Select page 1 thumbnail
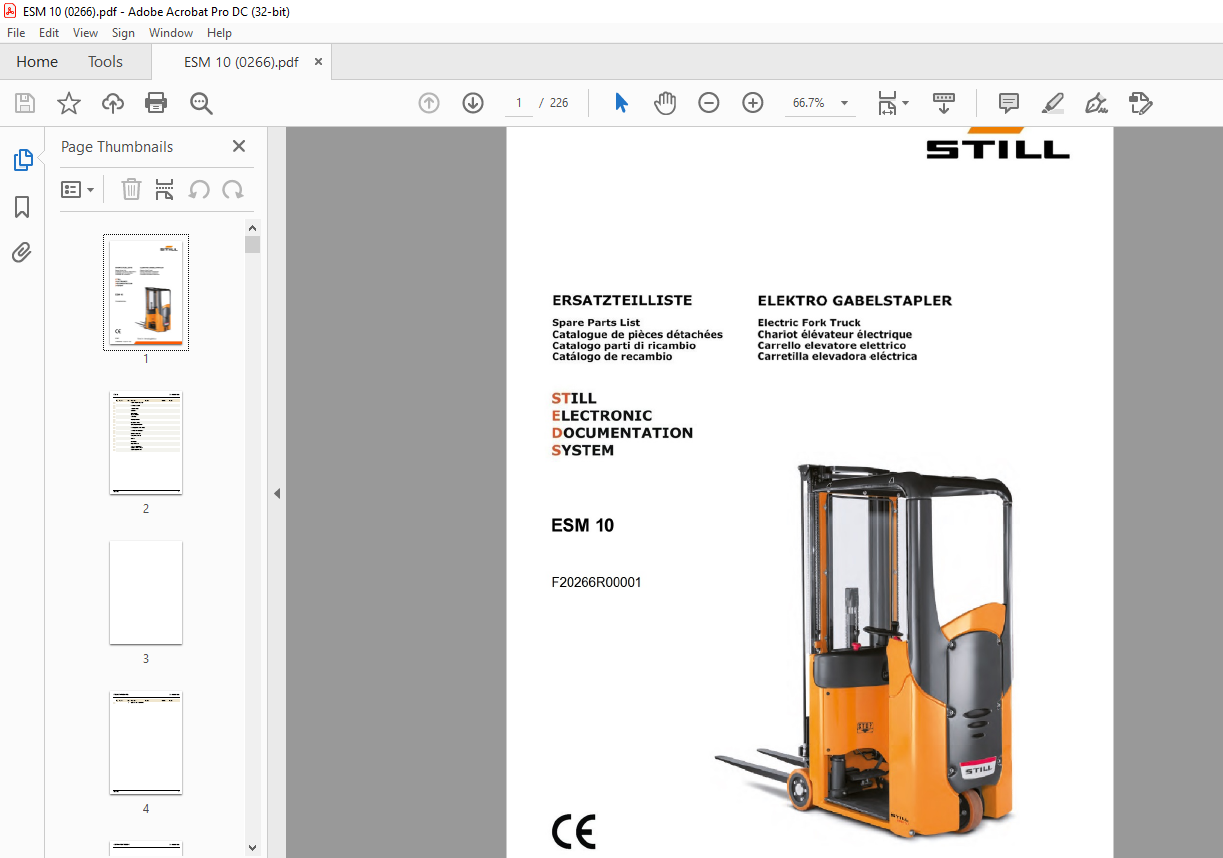This screenshot has height=858, width=1223. (x=146, y=292)
